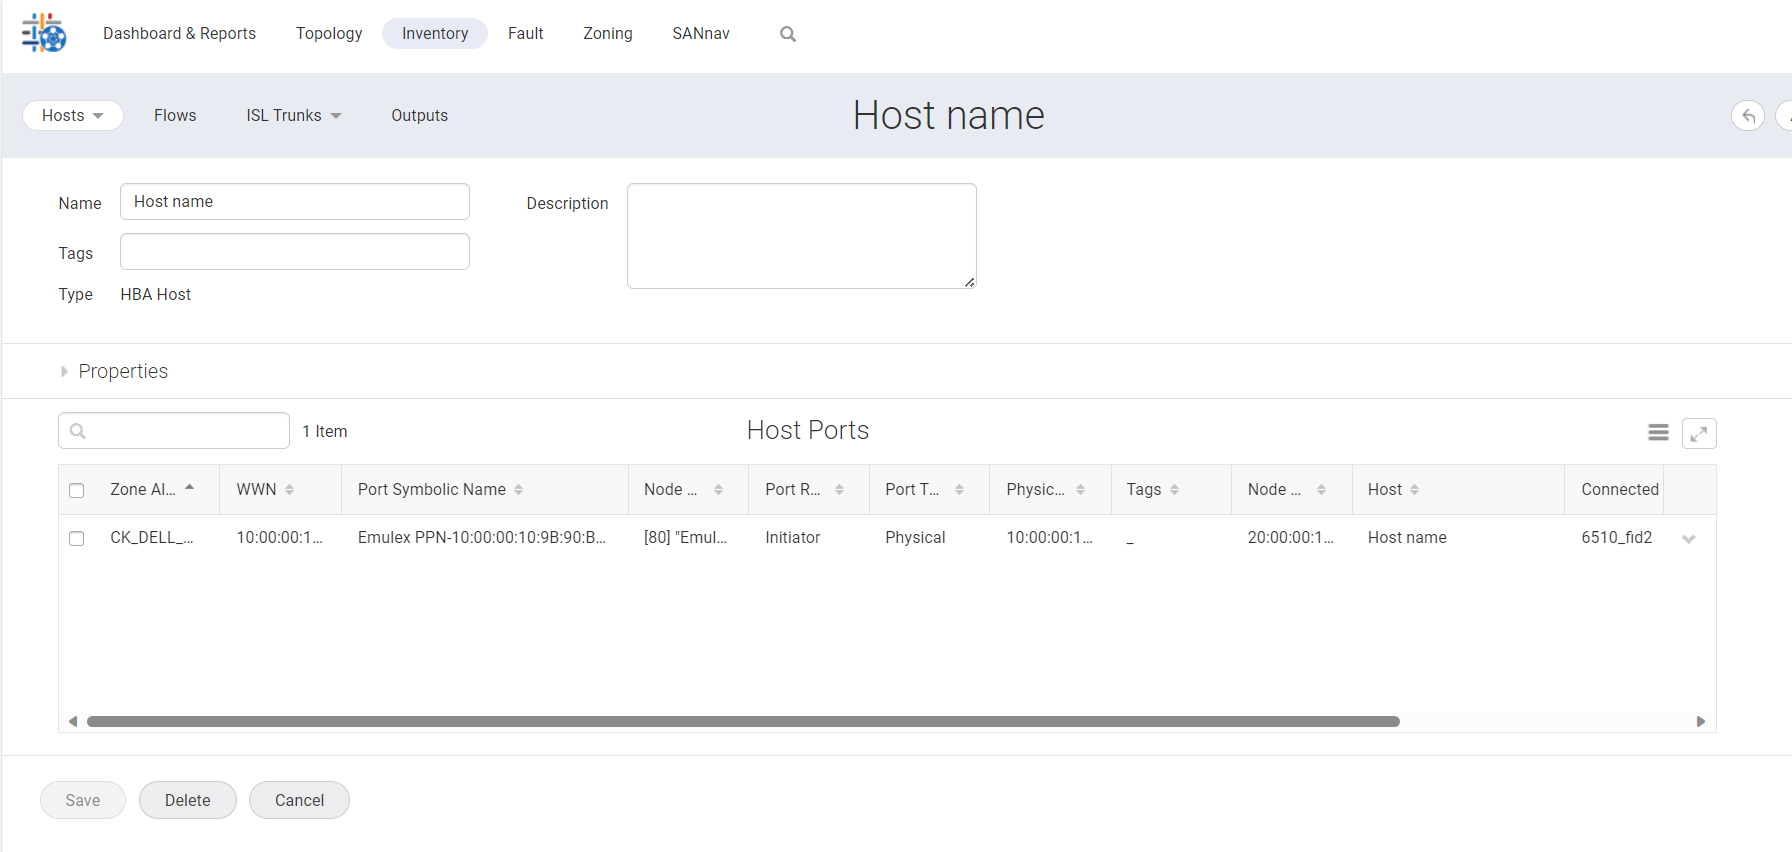Toggle the select-all checkbox in table header
Screen dimensions: 1792x852
click(x=77, y=490)
